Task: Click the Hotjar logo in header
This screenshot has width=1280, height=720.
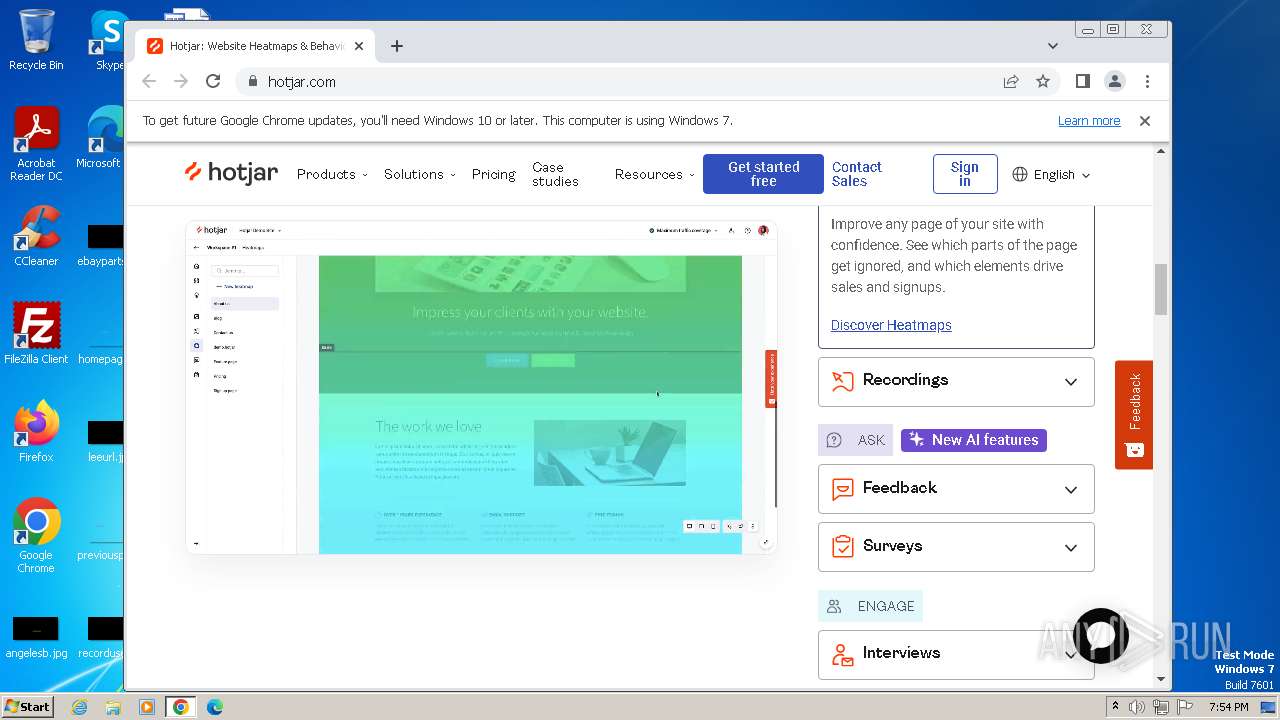Action: [231, 173]
